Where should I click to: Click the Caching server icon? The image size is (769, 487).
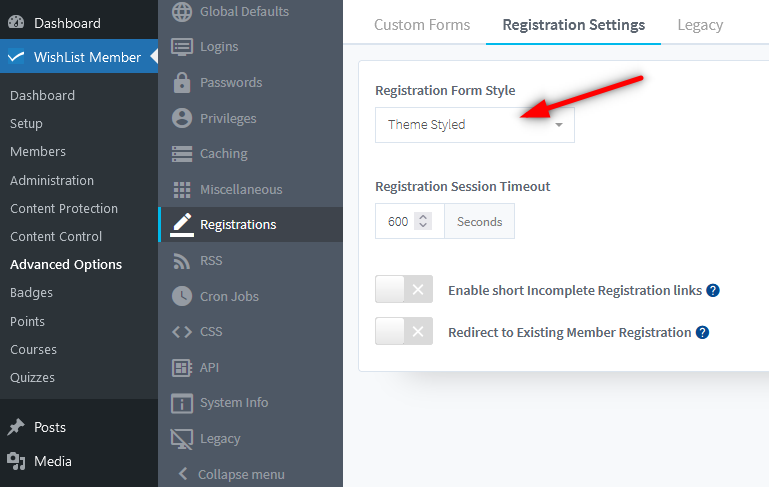(181, 154)
